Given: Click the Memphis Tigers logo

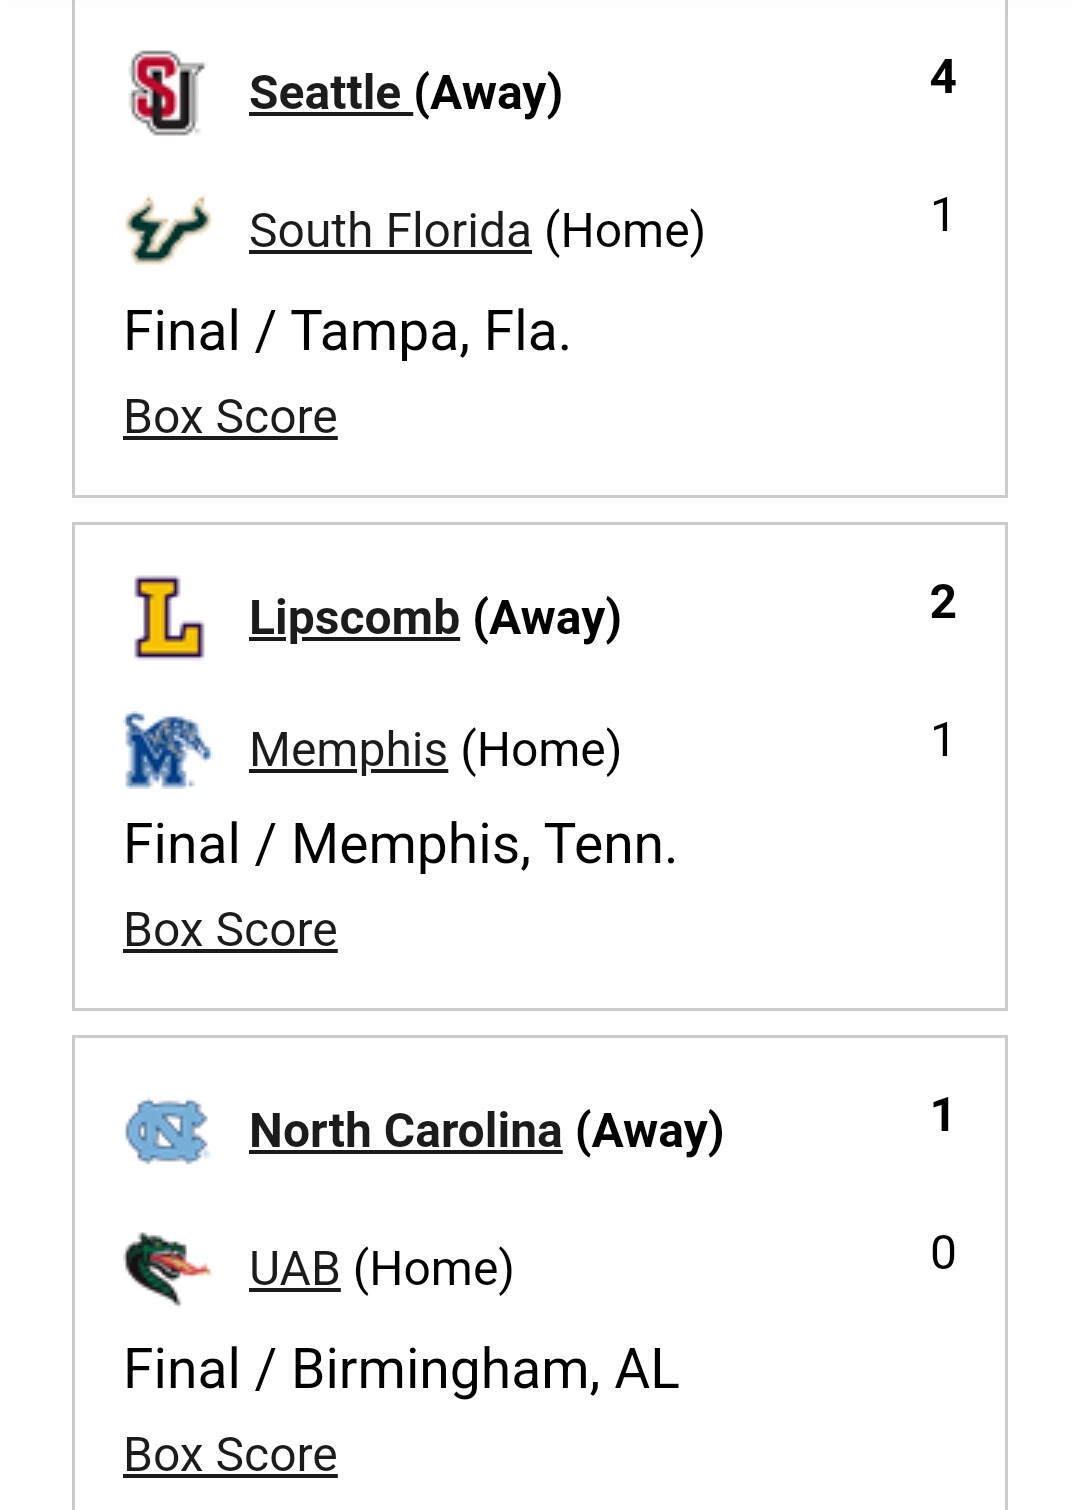Looking at the screenshot, I should [167, 749].
